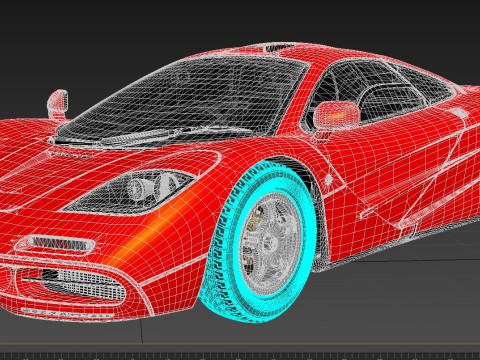
Task: Select the upper front grille slot
Action: tap(61, 243)
